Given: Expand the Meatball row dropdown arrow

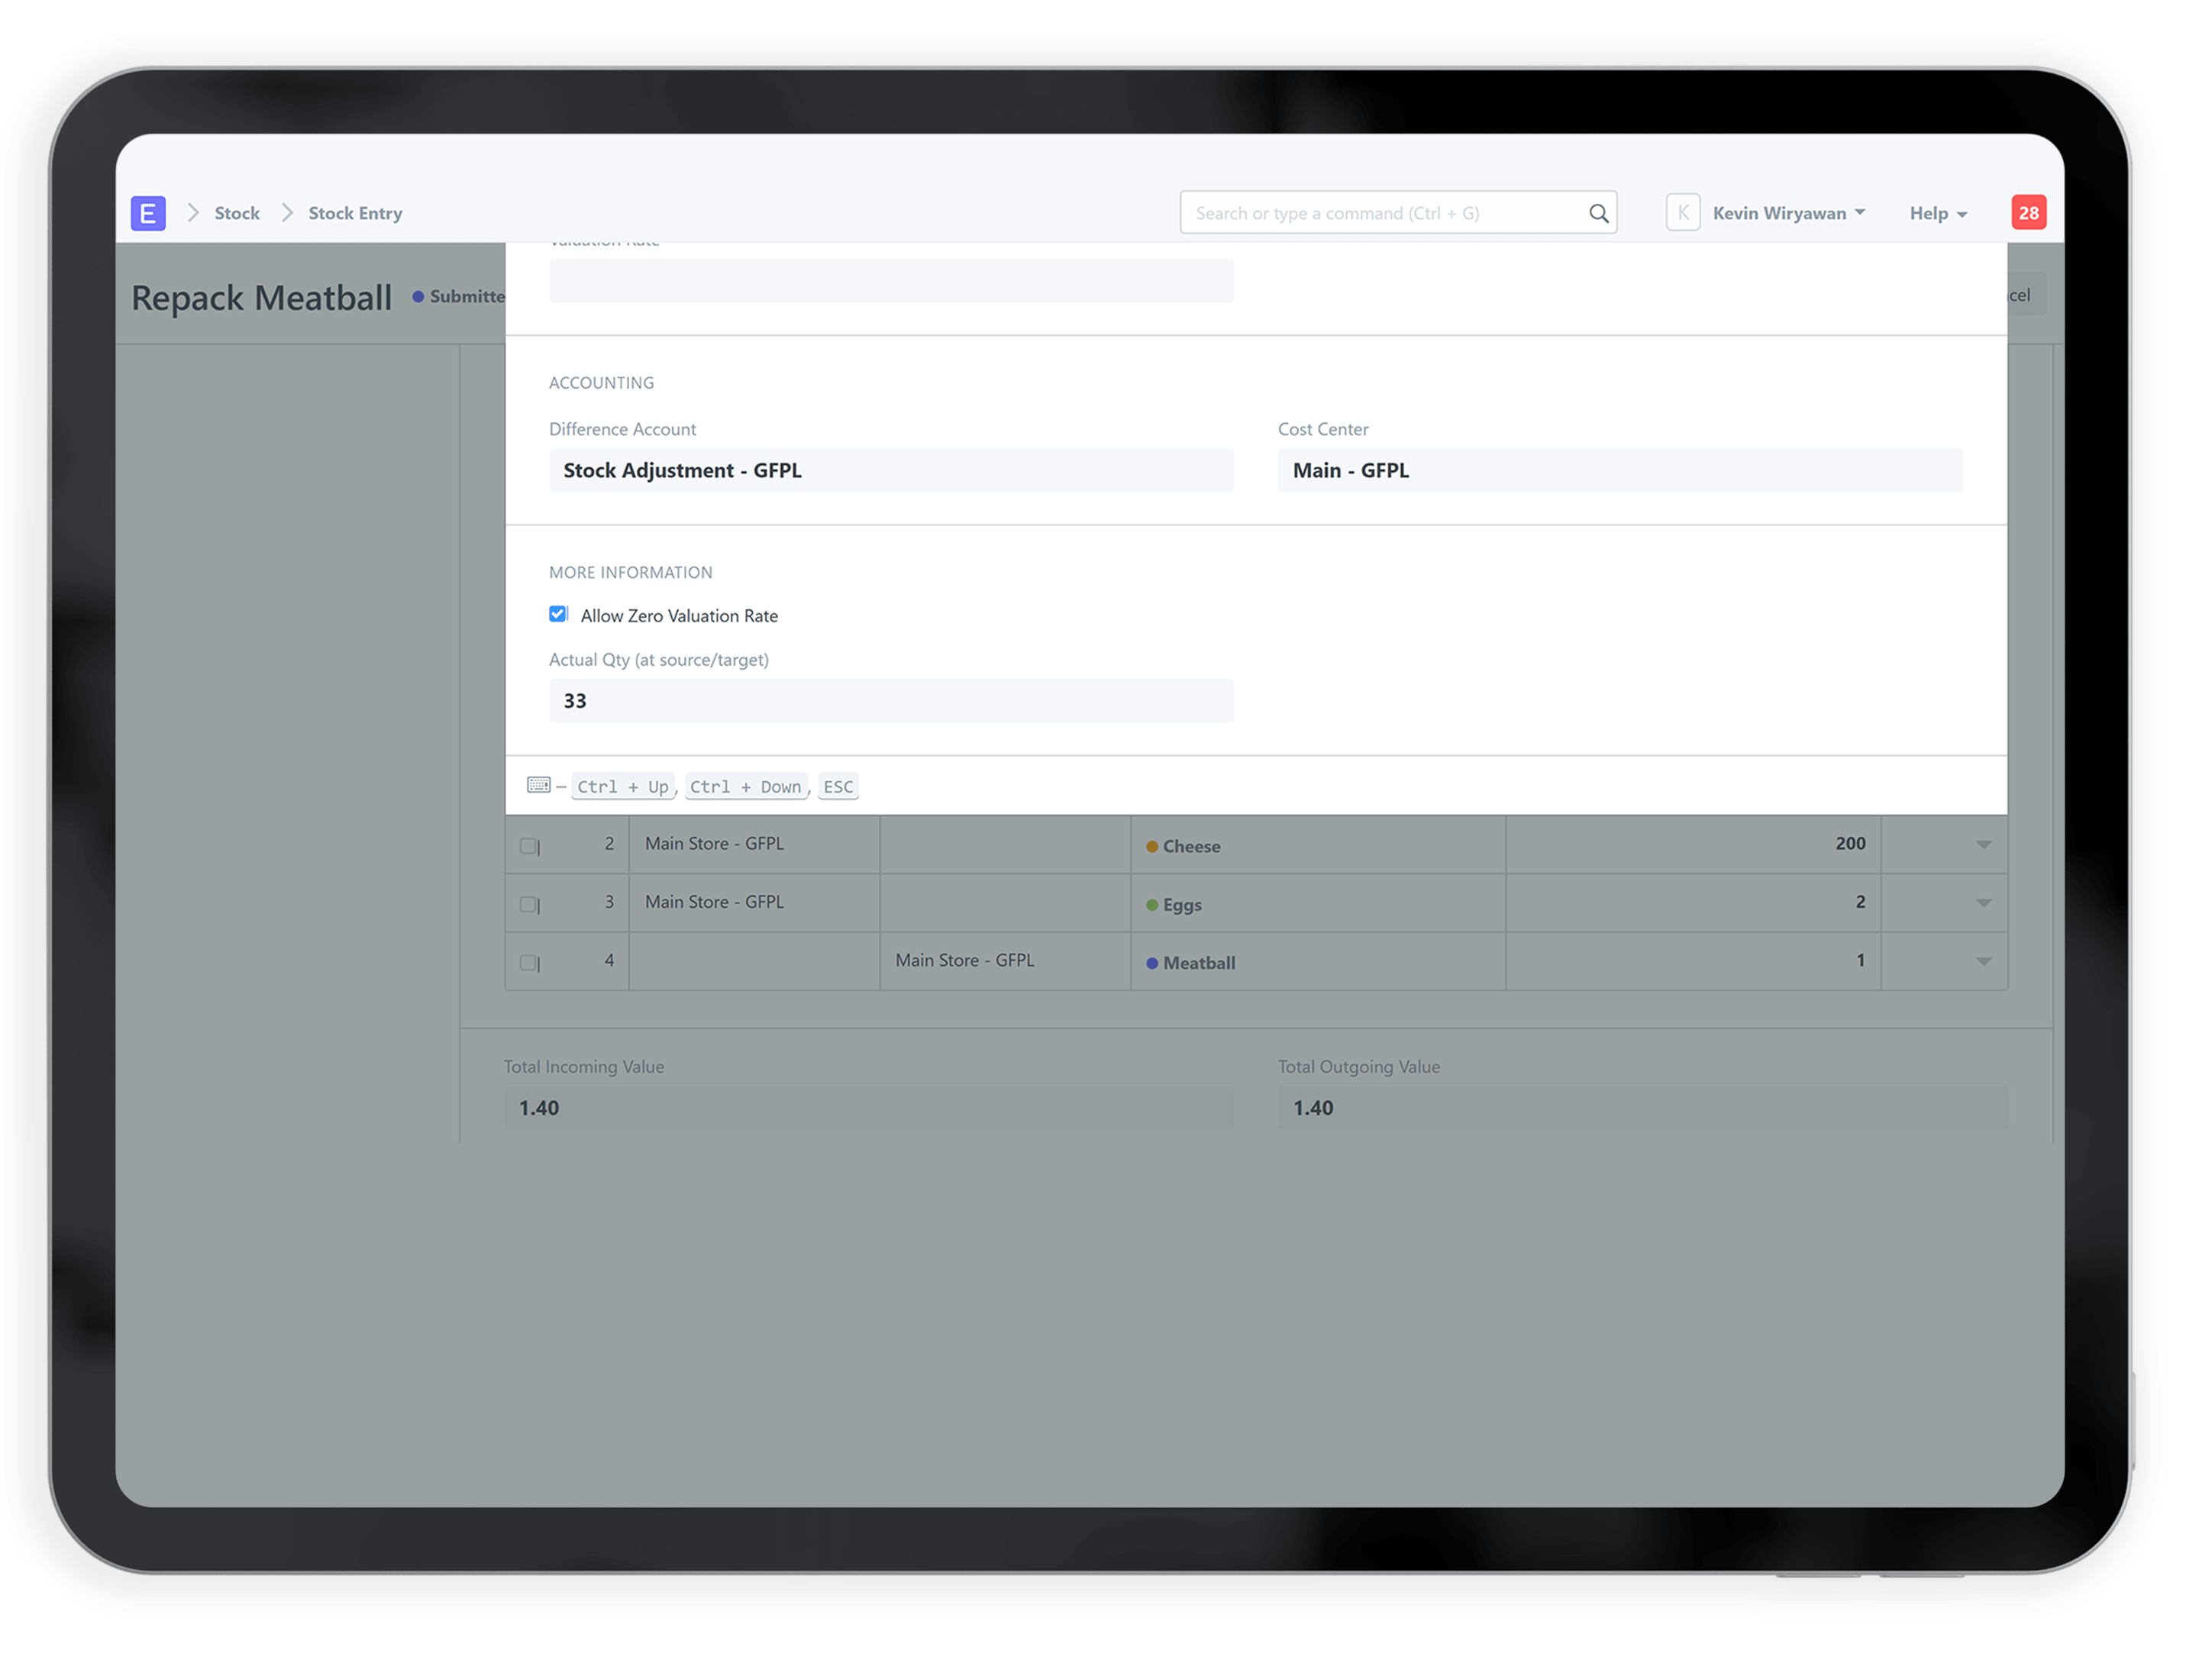Looking at the screenshot, I should coord(1983,961).
